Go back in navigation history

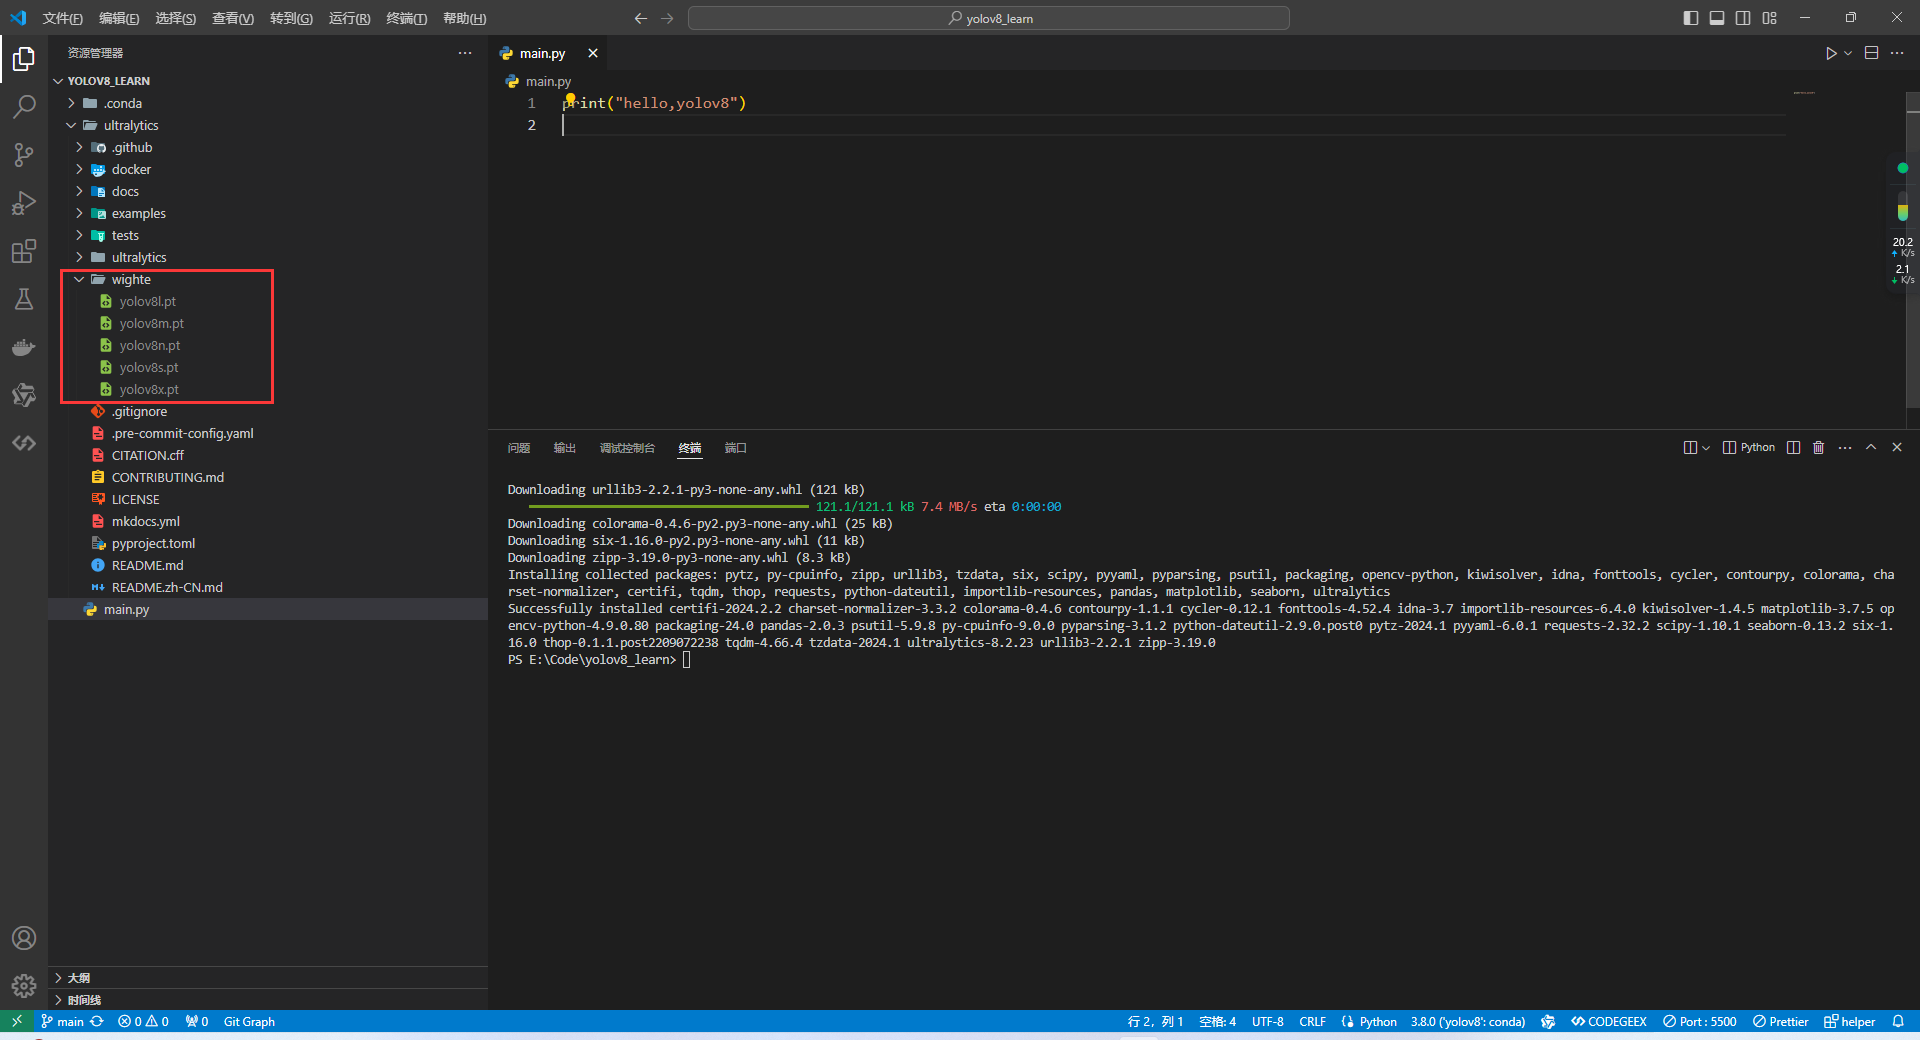point(641,18)
